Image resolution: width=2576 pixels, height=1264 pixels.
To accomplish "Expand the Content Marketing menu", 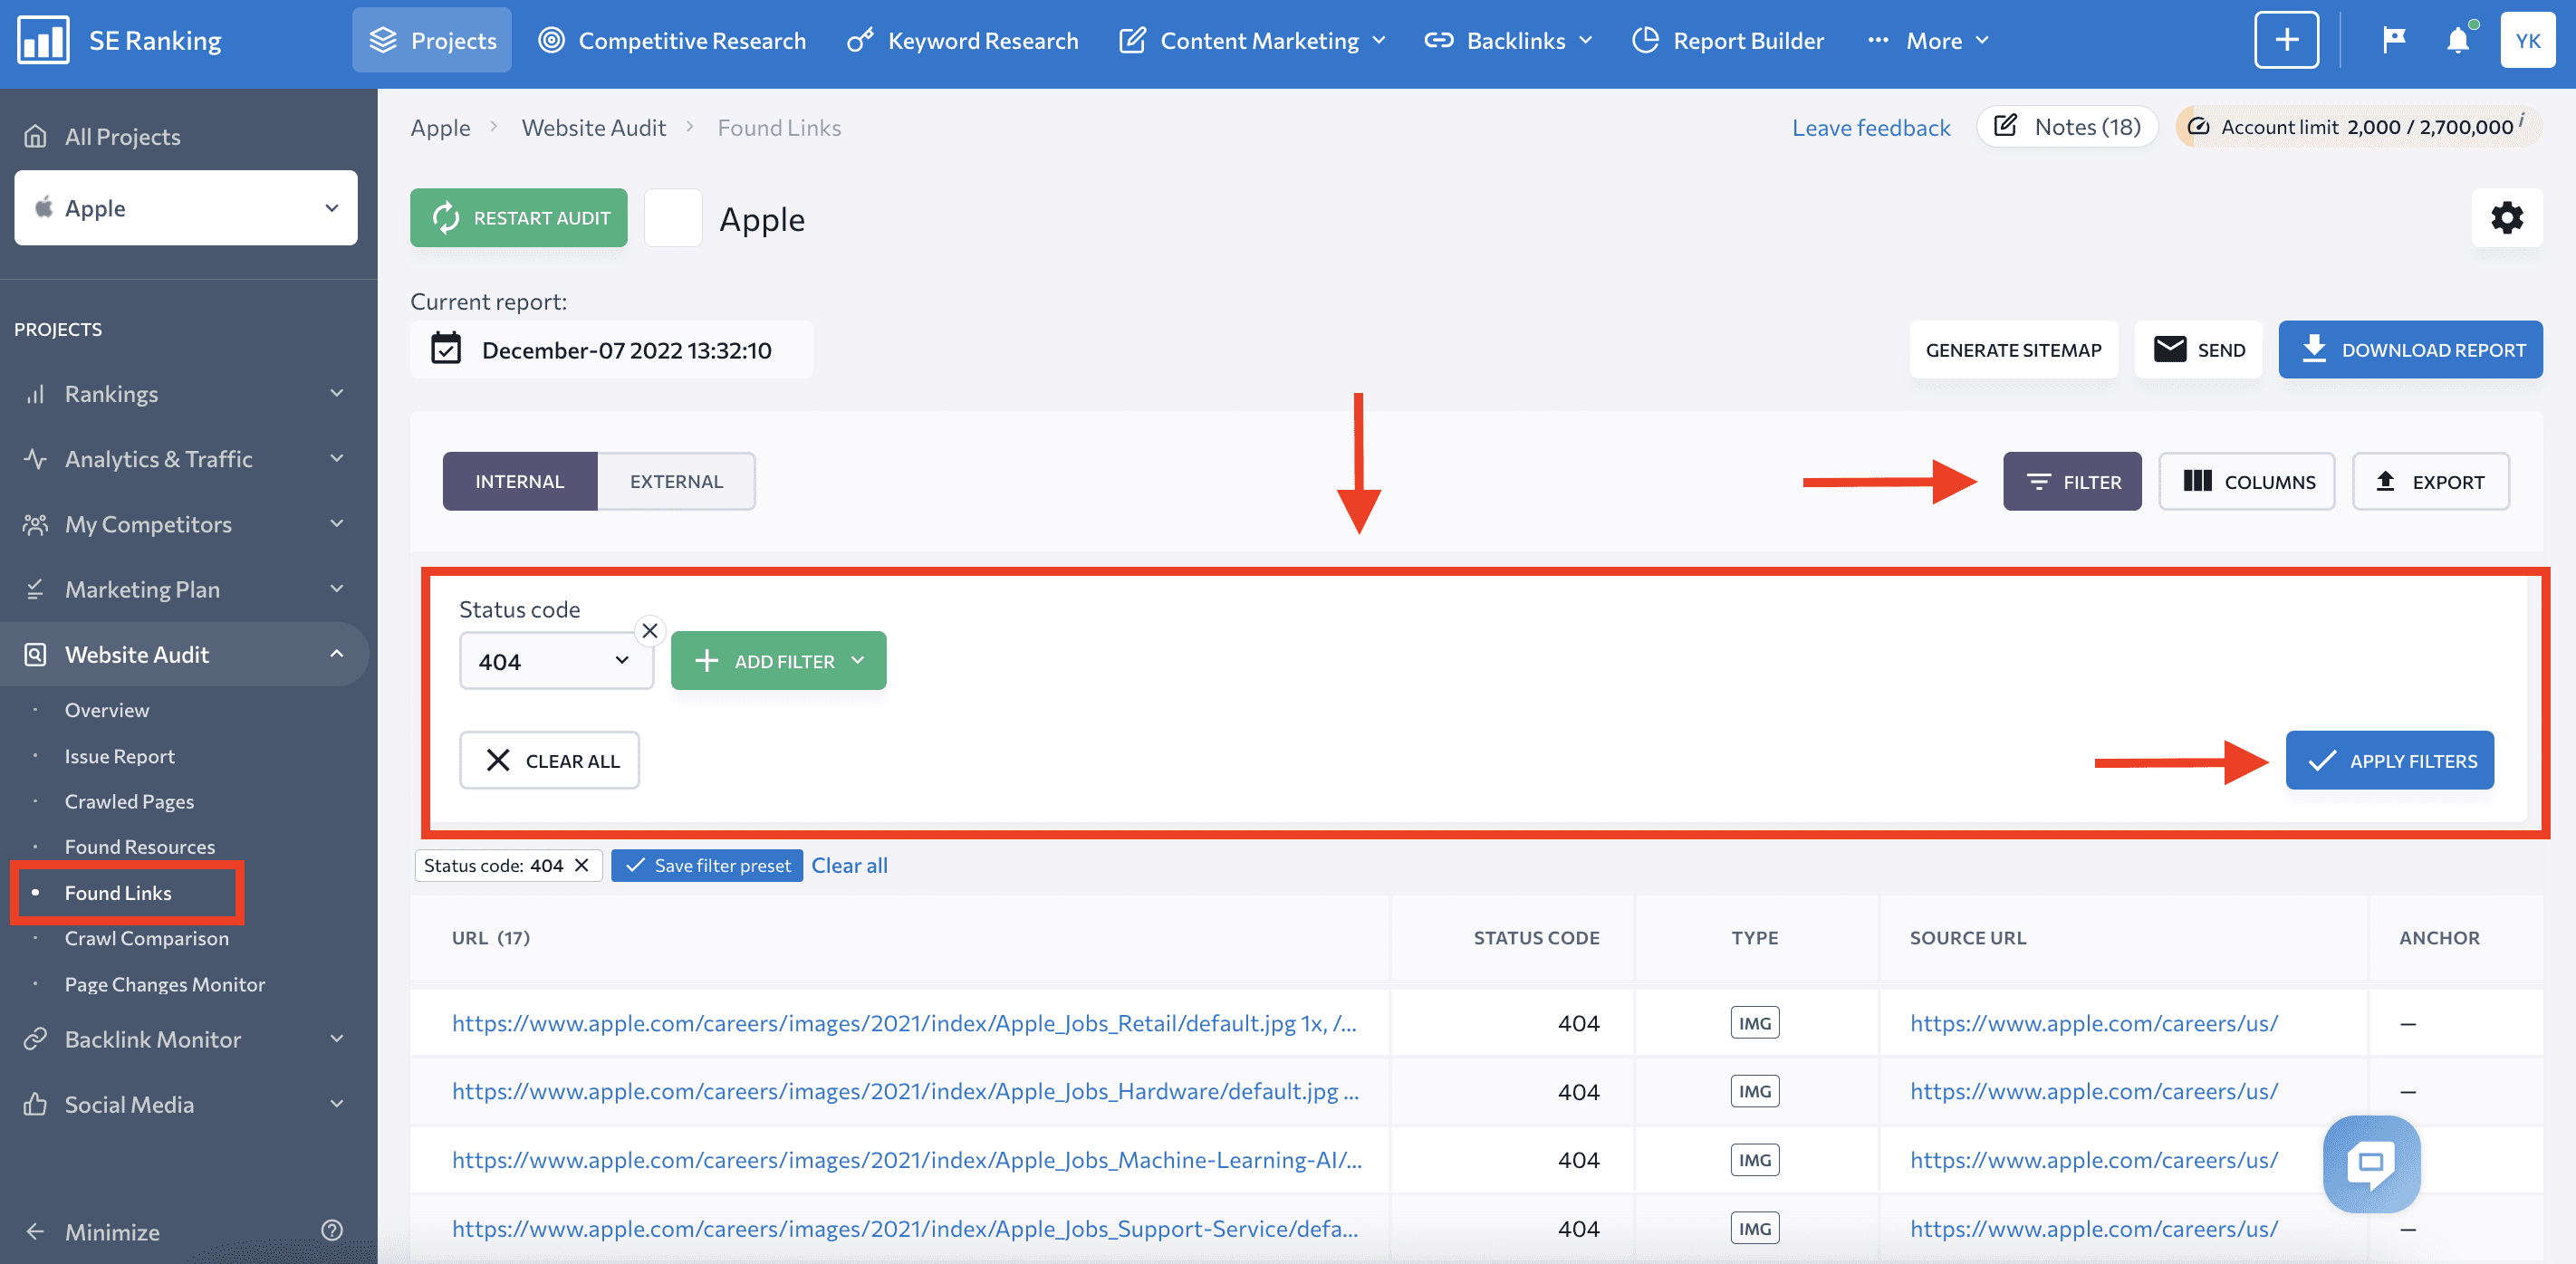I will coord(1253,40).
